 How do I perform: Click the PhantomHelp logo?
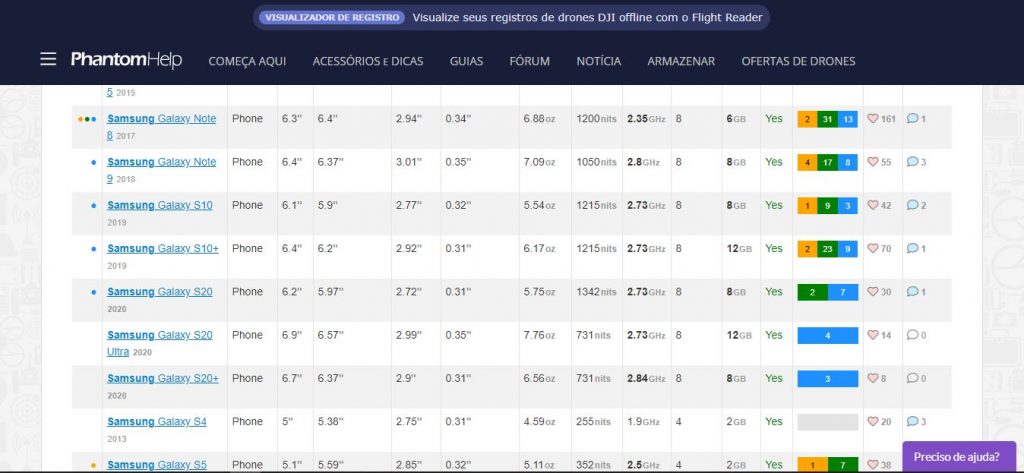pos(126,59)
